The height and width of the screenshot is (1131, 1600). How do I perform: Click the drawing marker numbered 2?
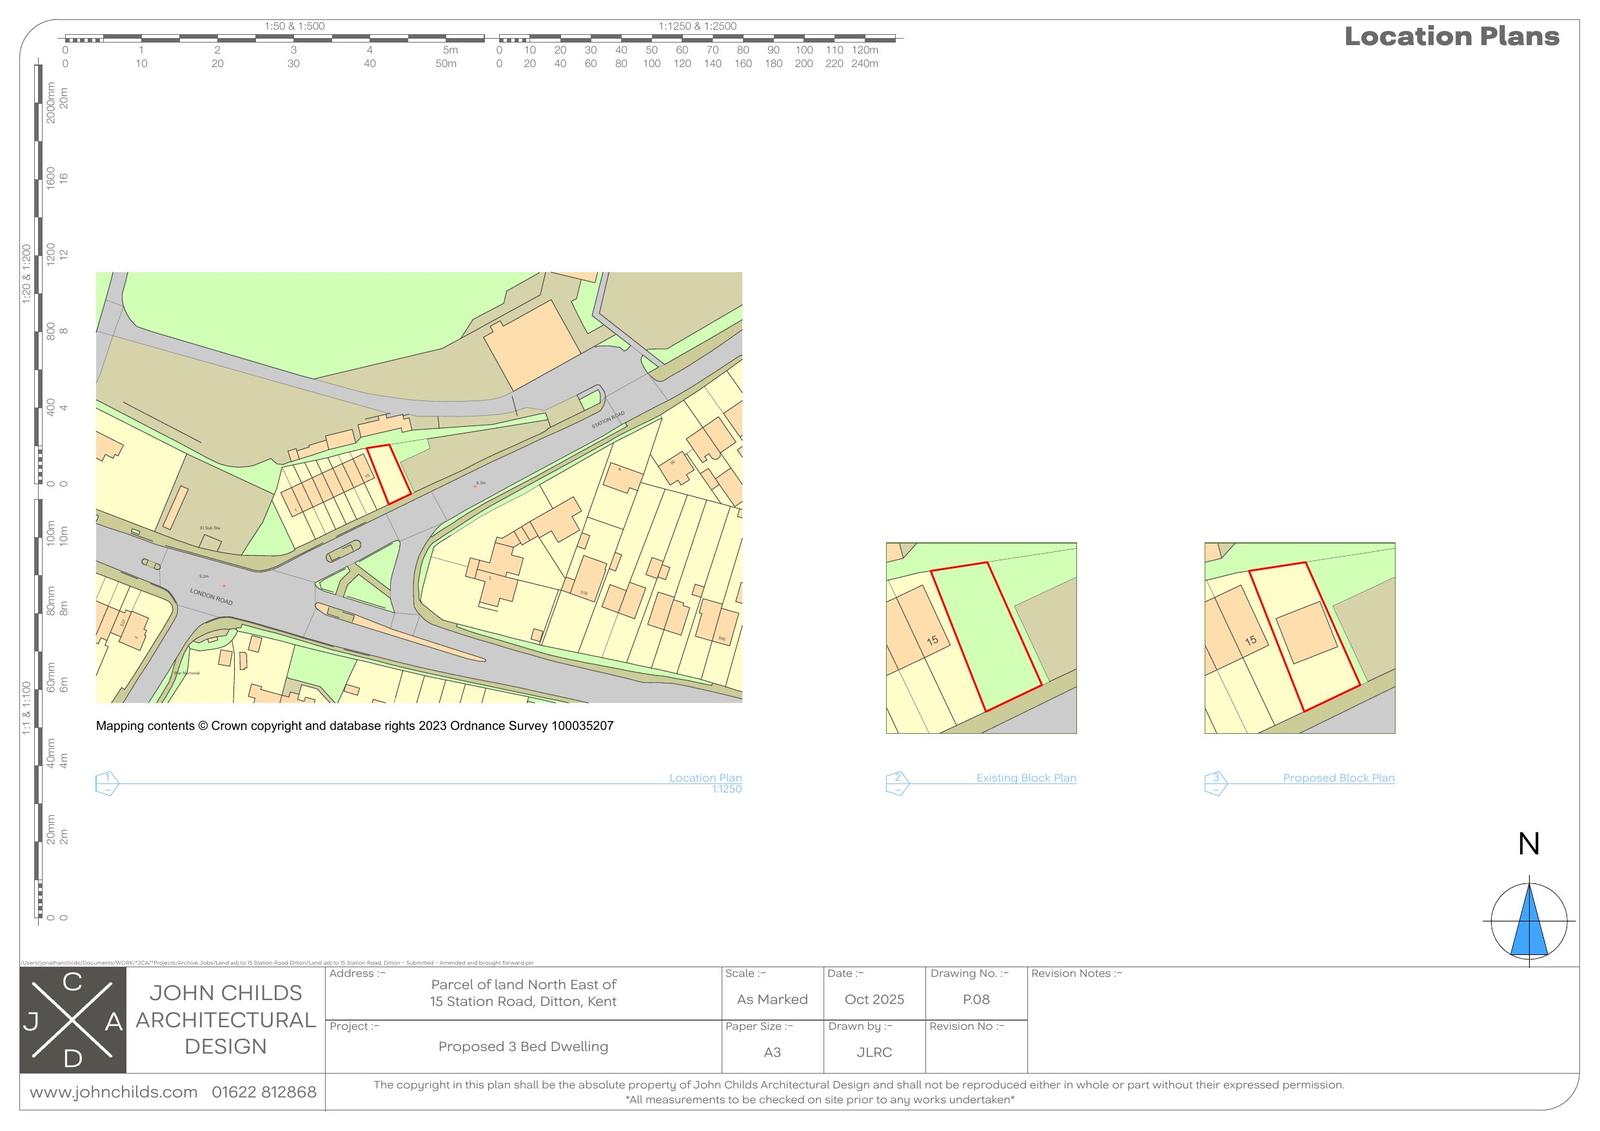coord(898,783)
